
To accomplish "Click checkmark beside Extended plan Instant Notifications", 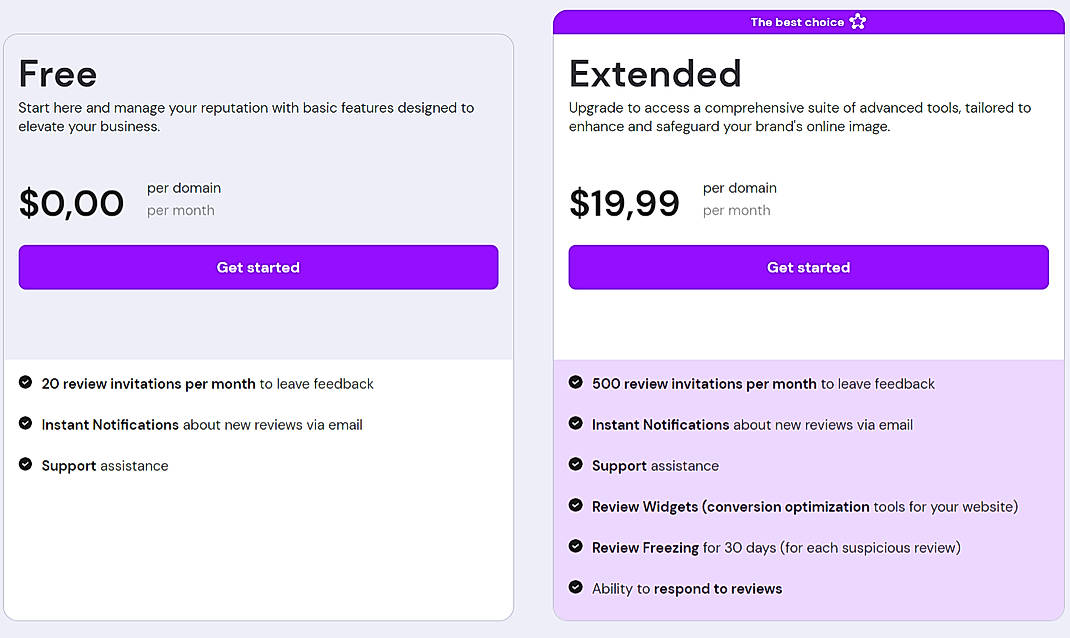I will click(x=576, y=423).
